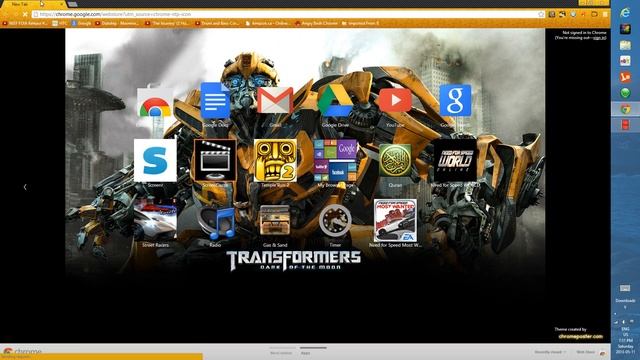Switch to the Most visited page
The height and width of the screenshot is (360, 640).
(281, 353)
